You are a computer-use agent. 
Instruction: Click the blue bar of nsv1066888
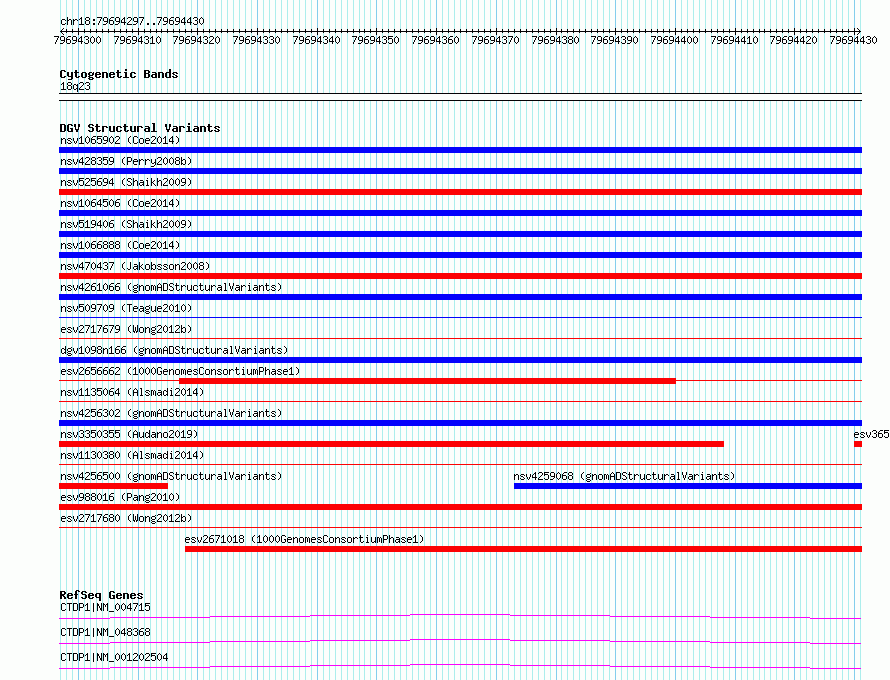tap(460, 255)
